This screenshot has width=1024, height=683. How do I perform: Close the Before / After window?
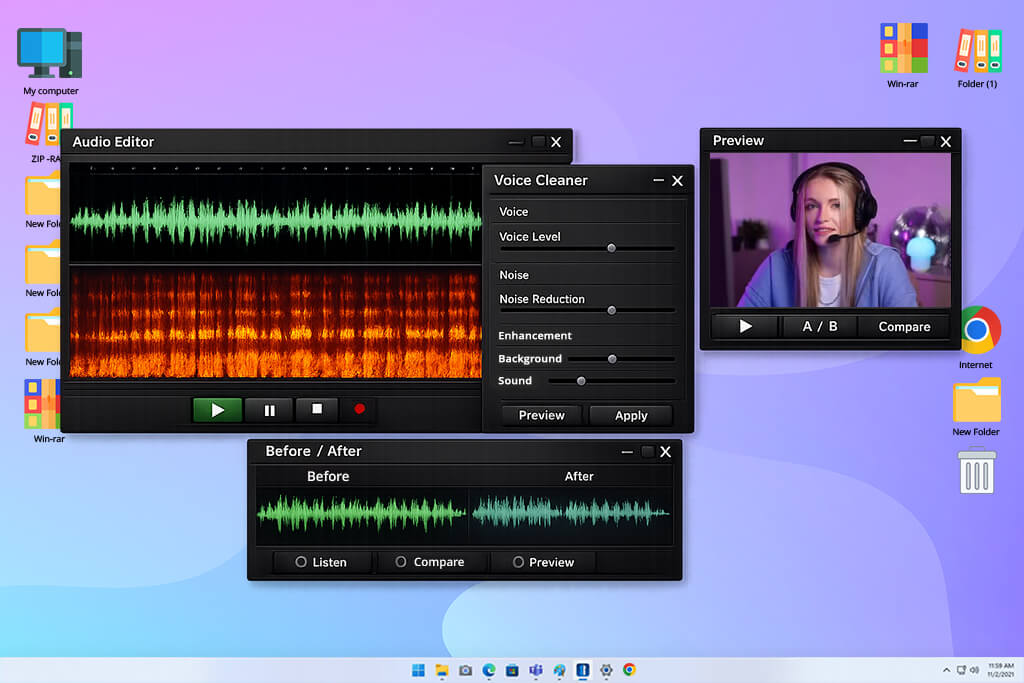665,452
